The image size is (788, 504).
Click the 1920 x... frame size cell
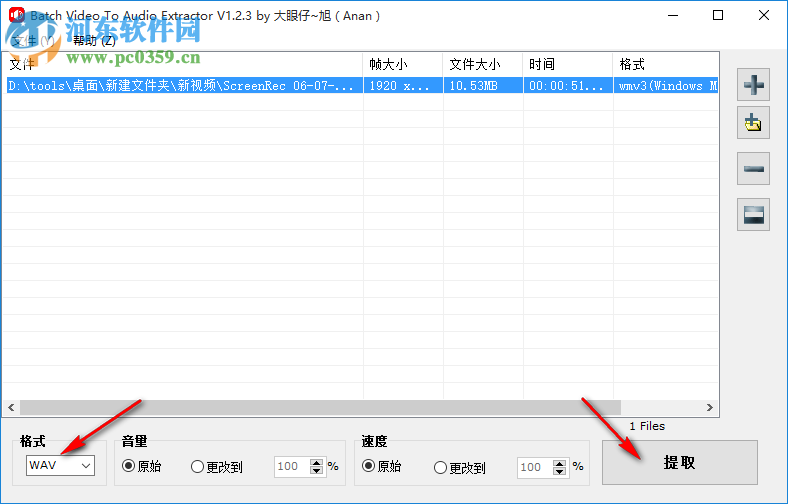click(x=403, y=85)
